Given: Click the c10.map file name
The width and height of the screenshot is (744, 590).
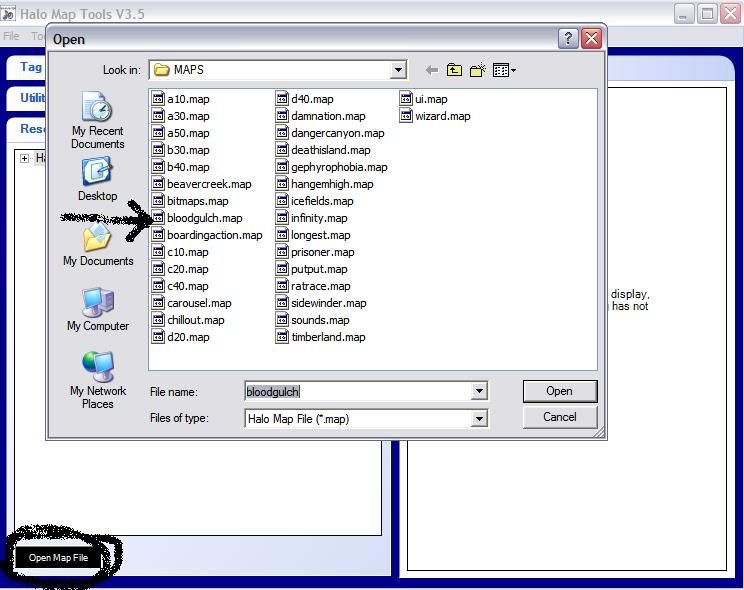Looking at the screenshot, I should coord(188,252).
